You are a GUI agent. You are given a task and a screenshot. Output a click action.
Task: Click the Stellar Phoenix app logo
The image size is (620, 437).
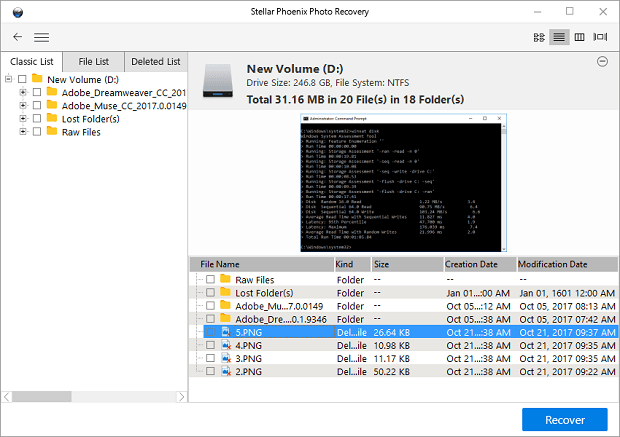[x=18, y=12]
